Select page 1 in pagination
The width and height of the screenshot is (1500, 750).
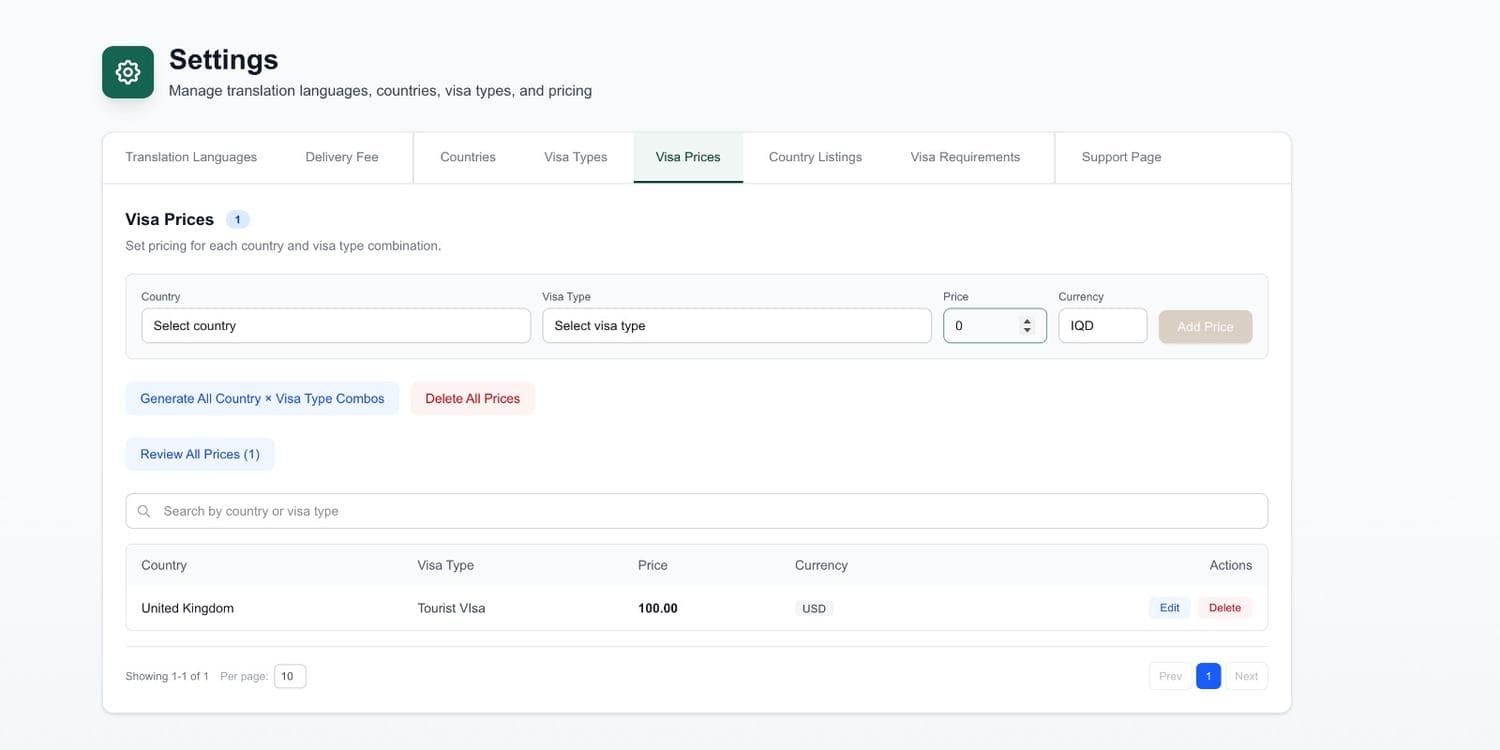pyautogui.click(x=1208, y=676)
